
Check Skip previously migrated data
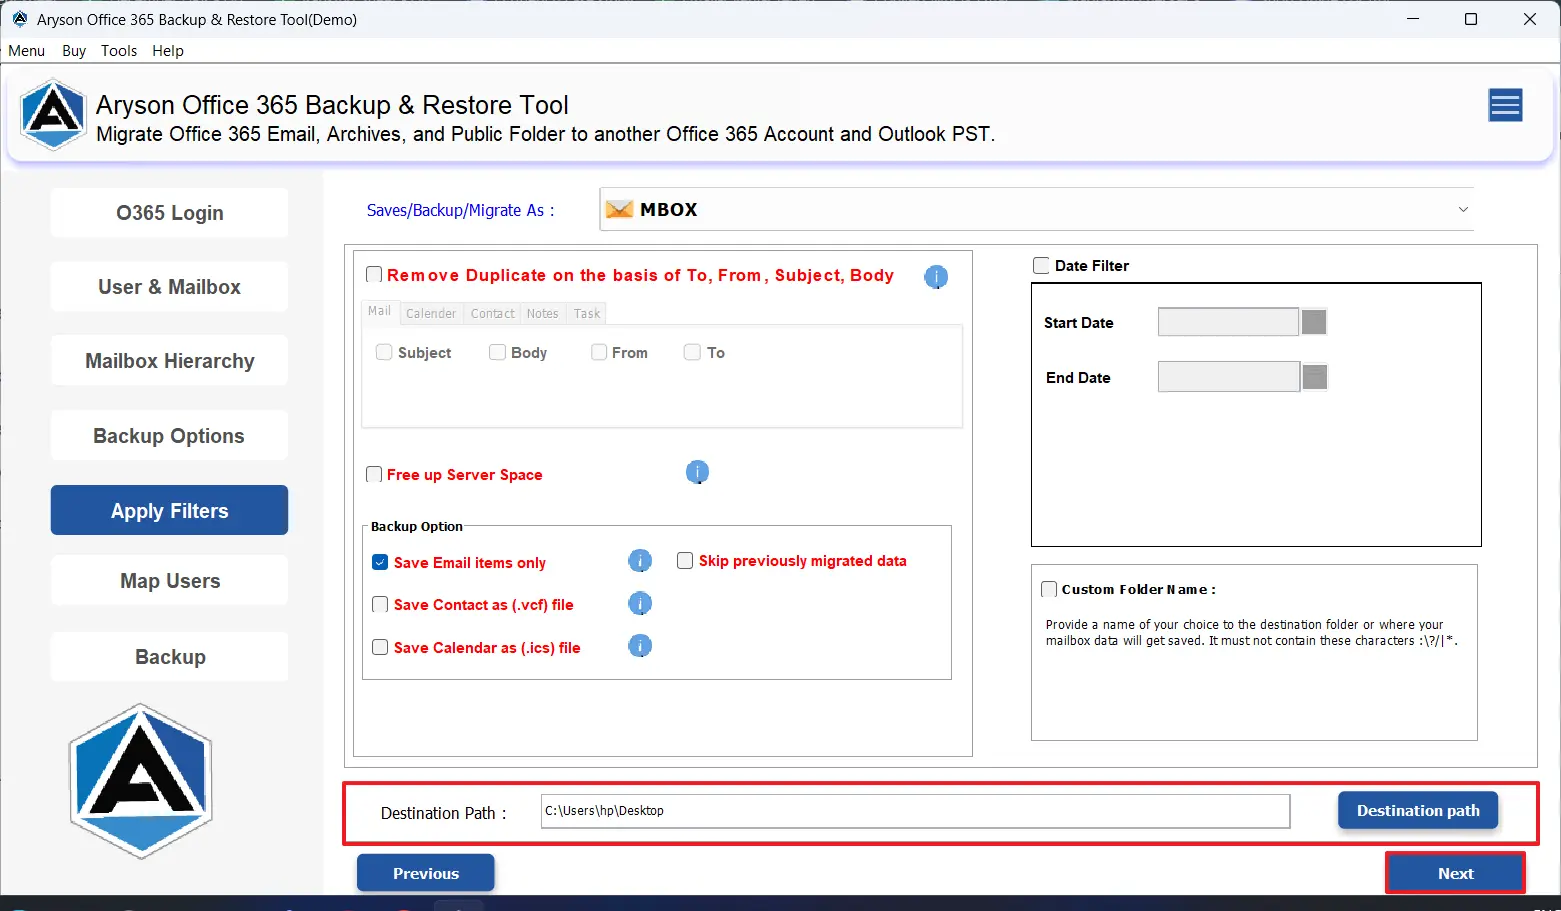pos(685,560)
